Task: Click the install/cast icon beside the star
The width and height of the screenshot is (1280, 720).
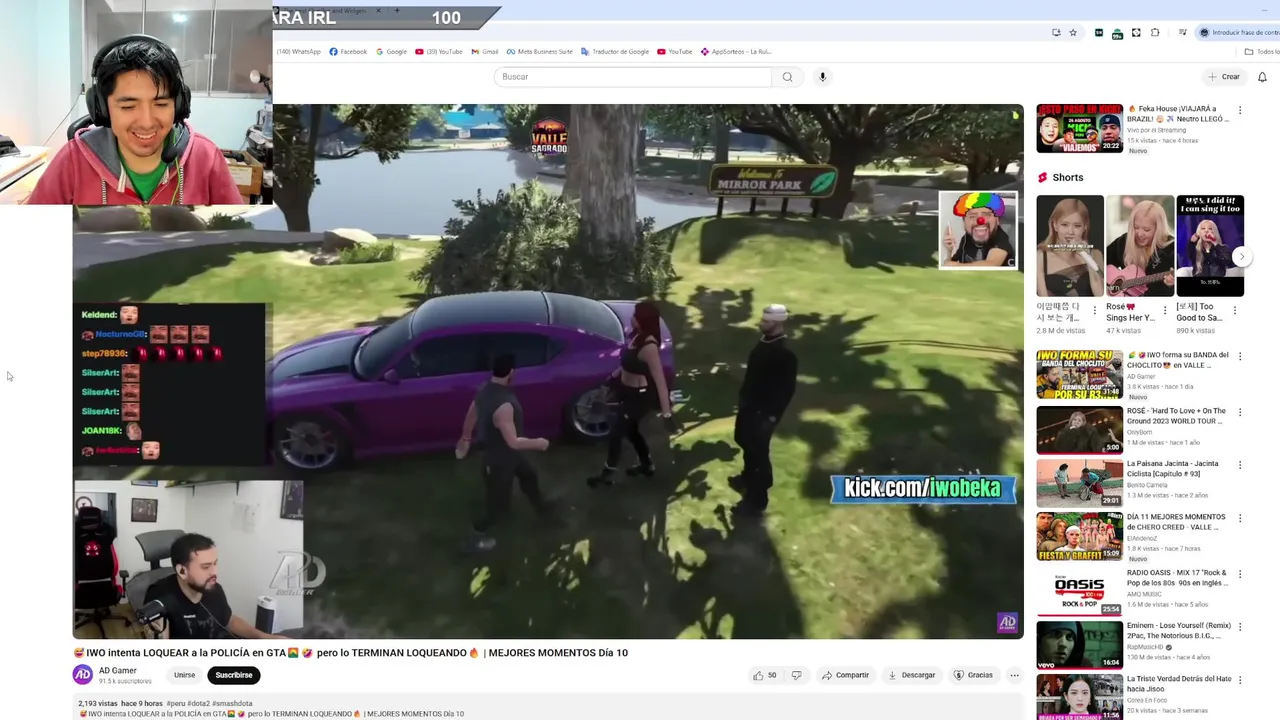Action: click(1056, 33)
